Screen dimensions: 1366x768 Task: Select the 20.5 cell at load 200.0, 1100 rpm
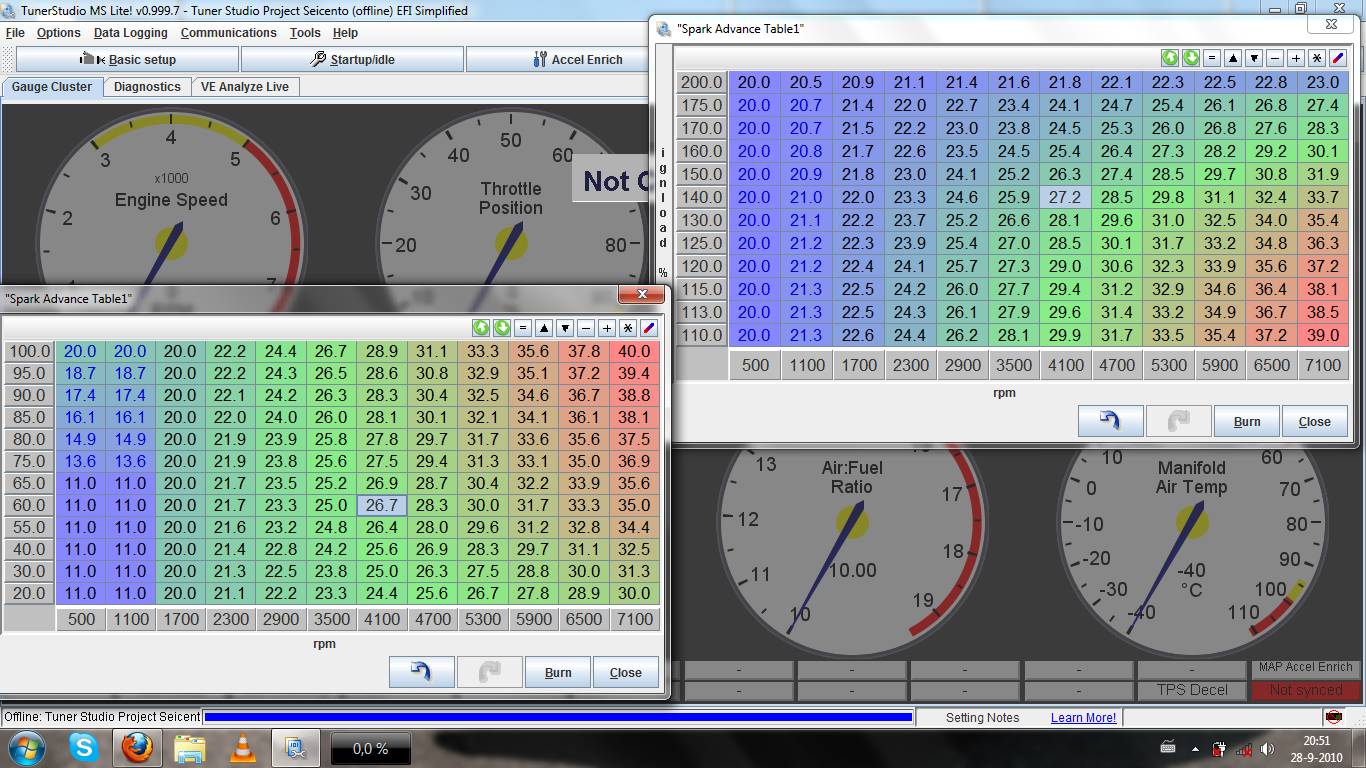tap(806, 82)
